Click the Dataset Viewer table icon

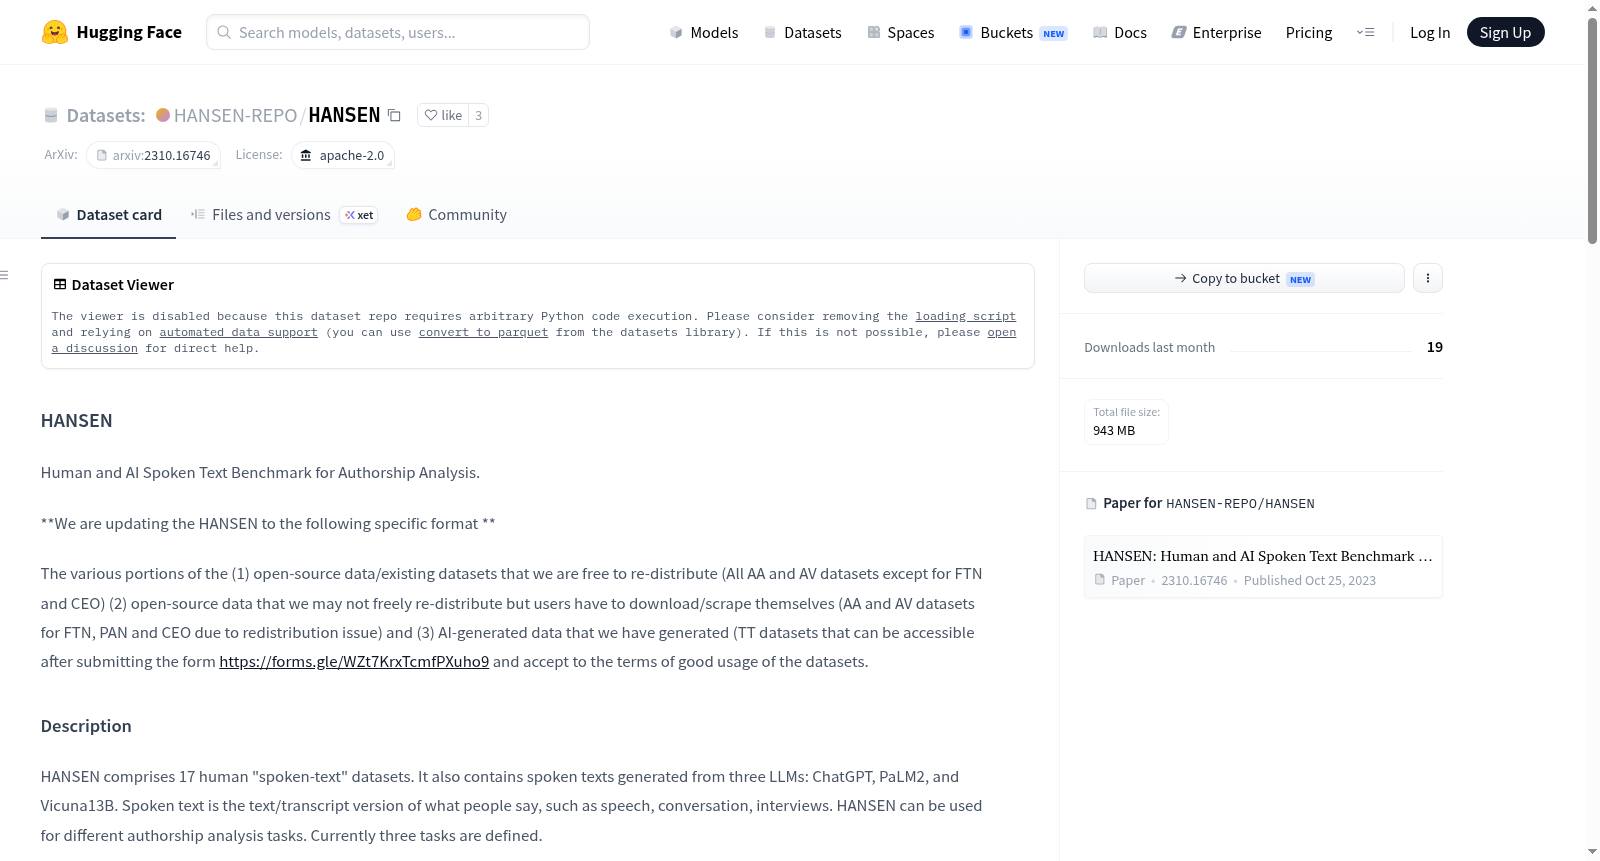pos(60,284)
